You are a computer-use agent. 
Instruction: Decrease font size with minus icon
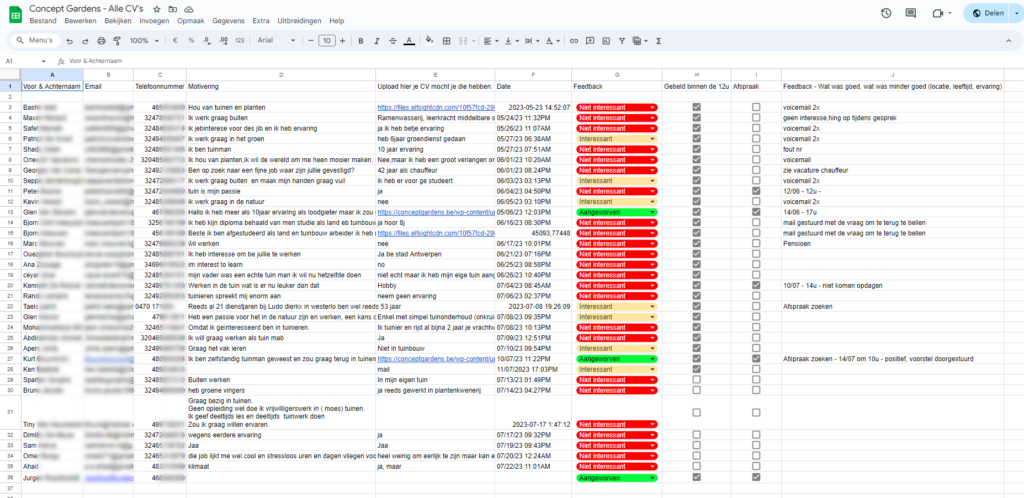[311, 40]
